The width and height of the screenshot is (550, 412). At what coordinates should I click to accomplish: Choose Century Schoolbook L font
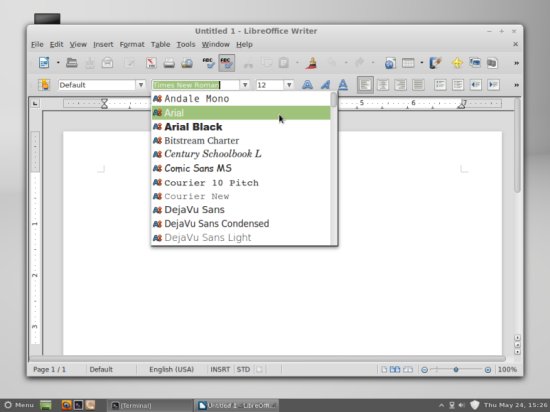pos(241,154)
